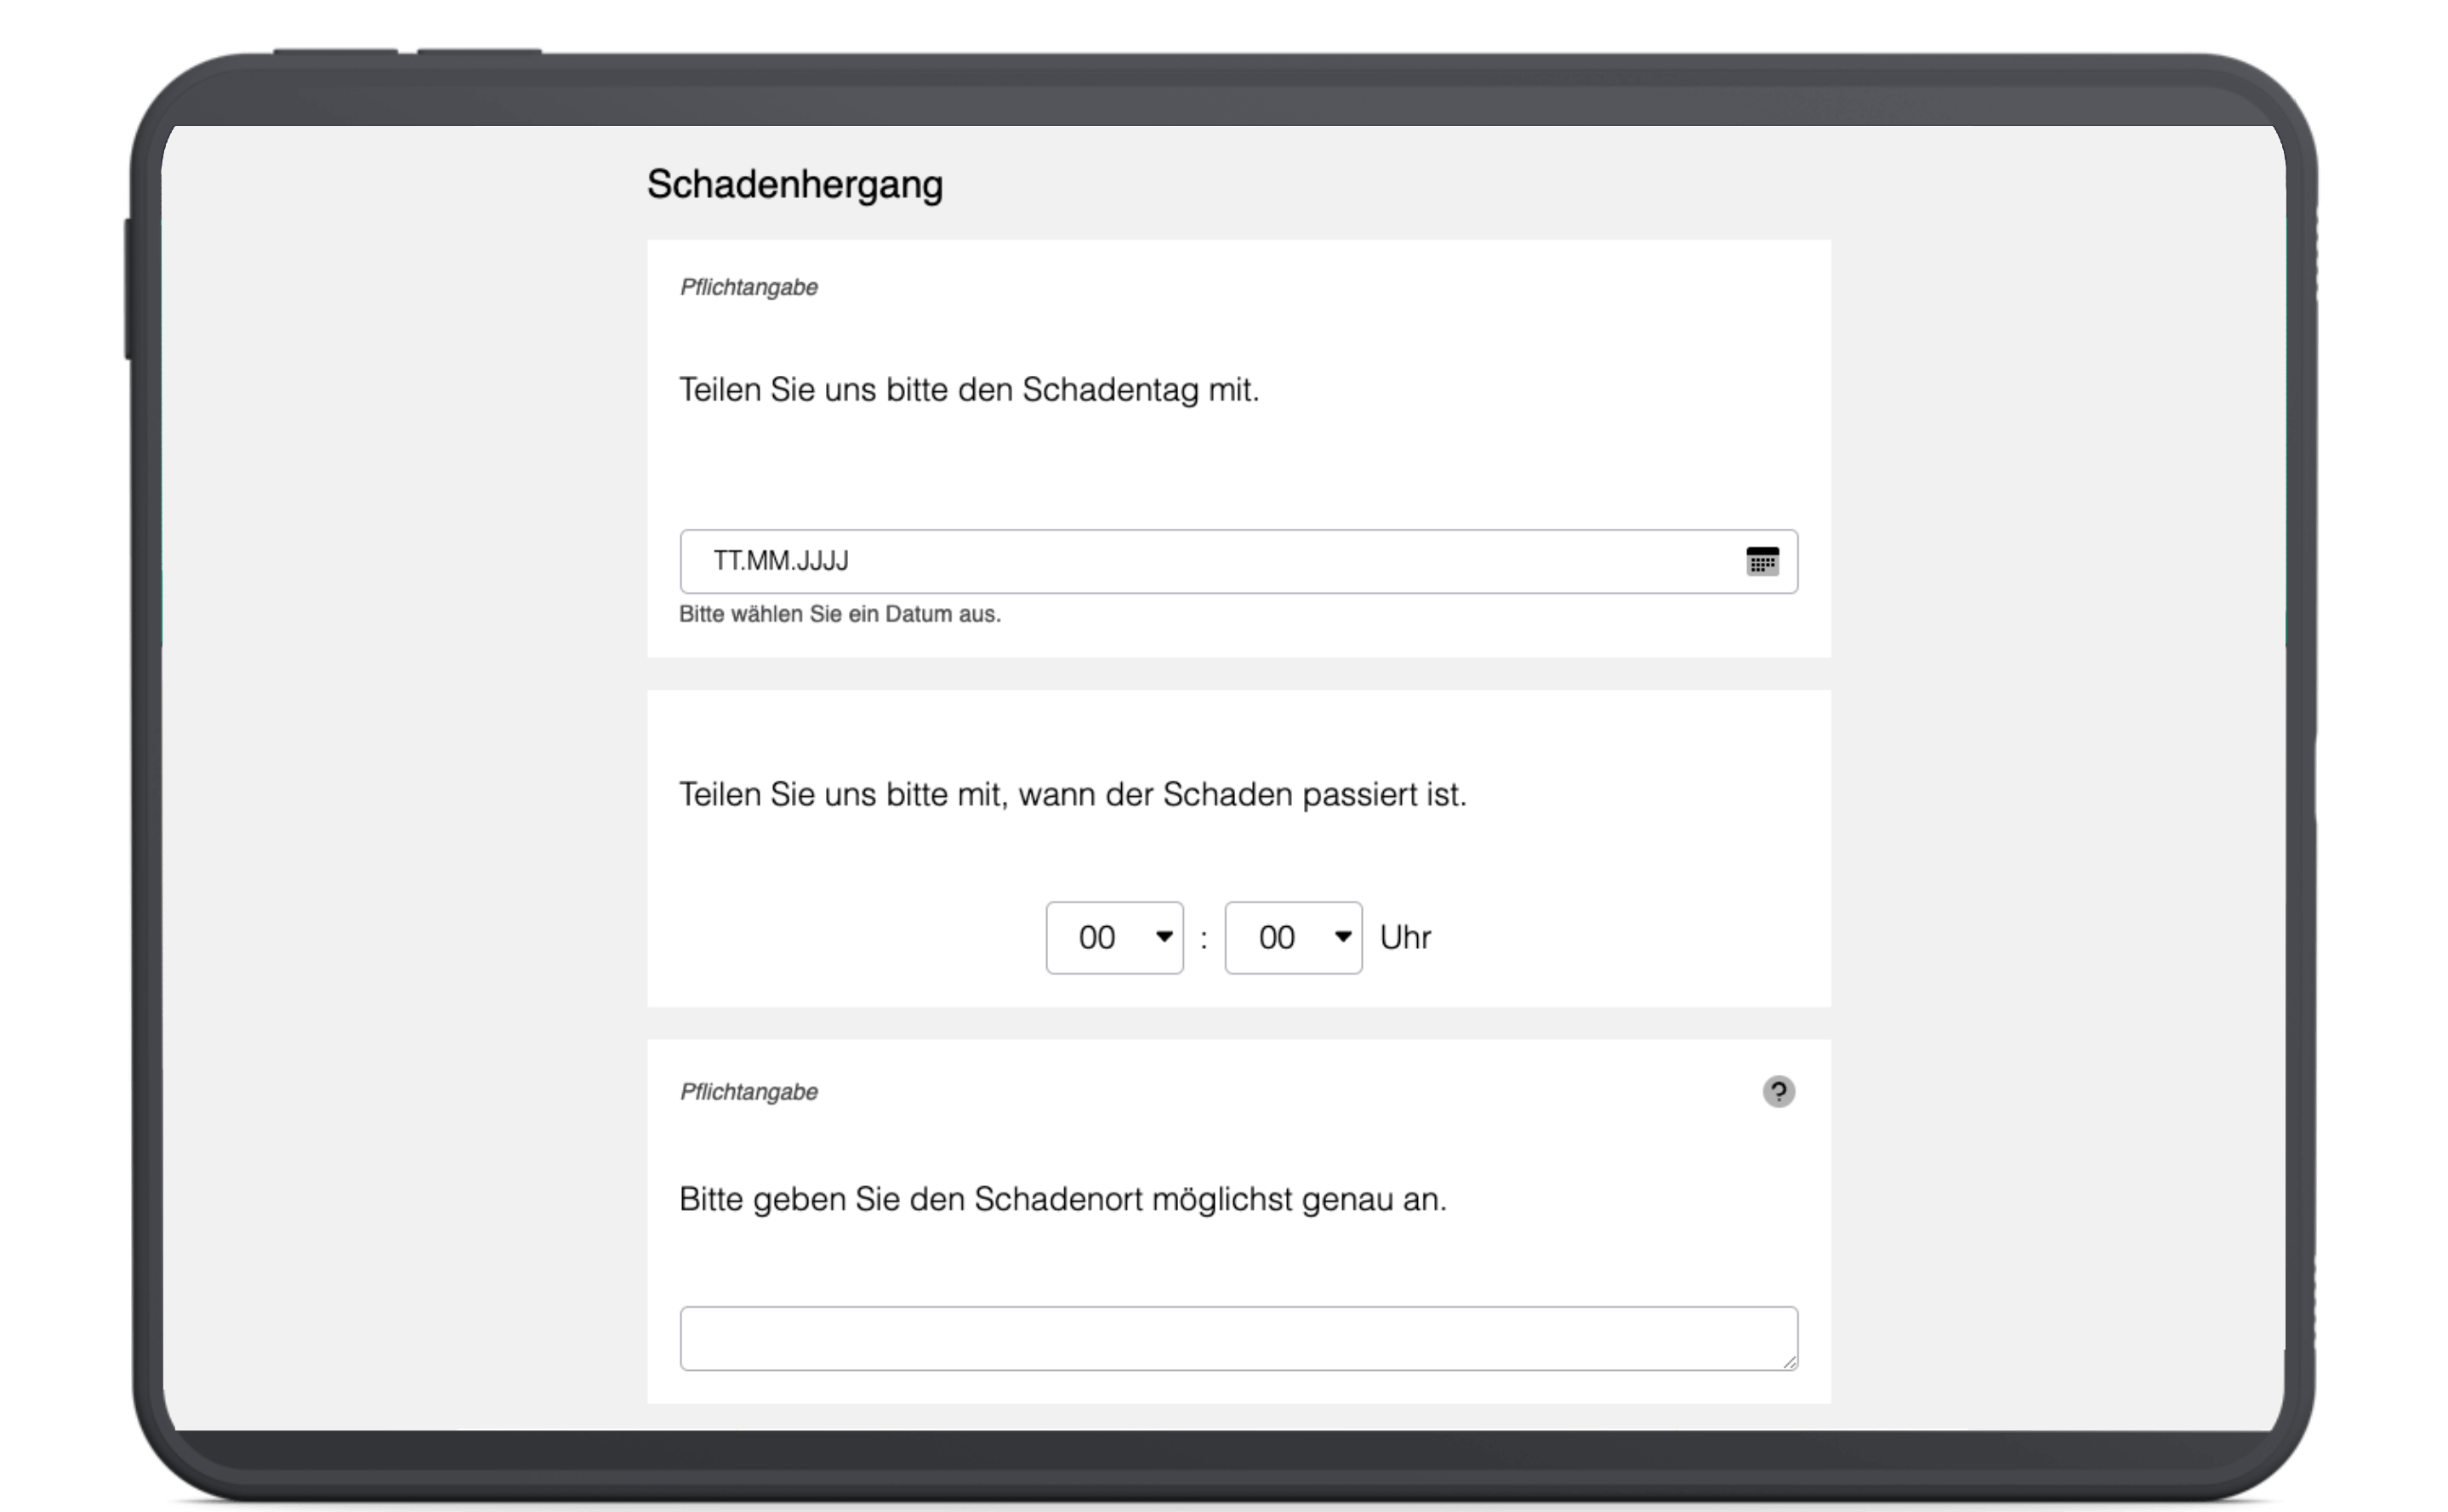Click the Uhr label beside minutes

click(1405, 938)
